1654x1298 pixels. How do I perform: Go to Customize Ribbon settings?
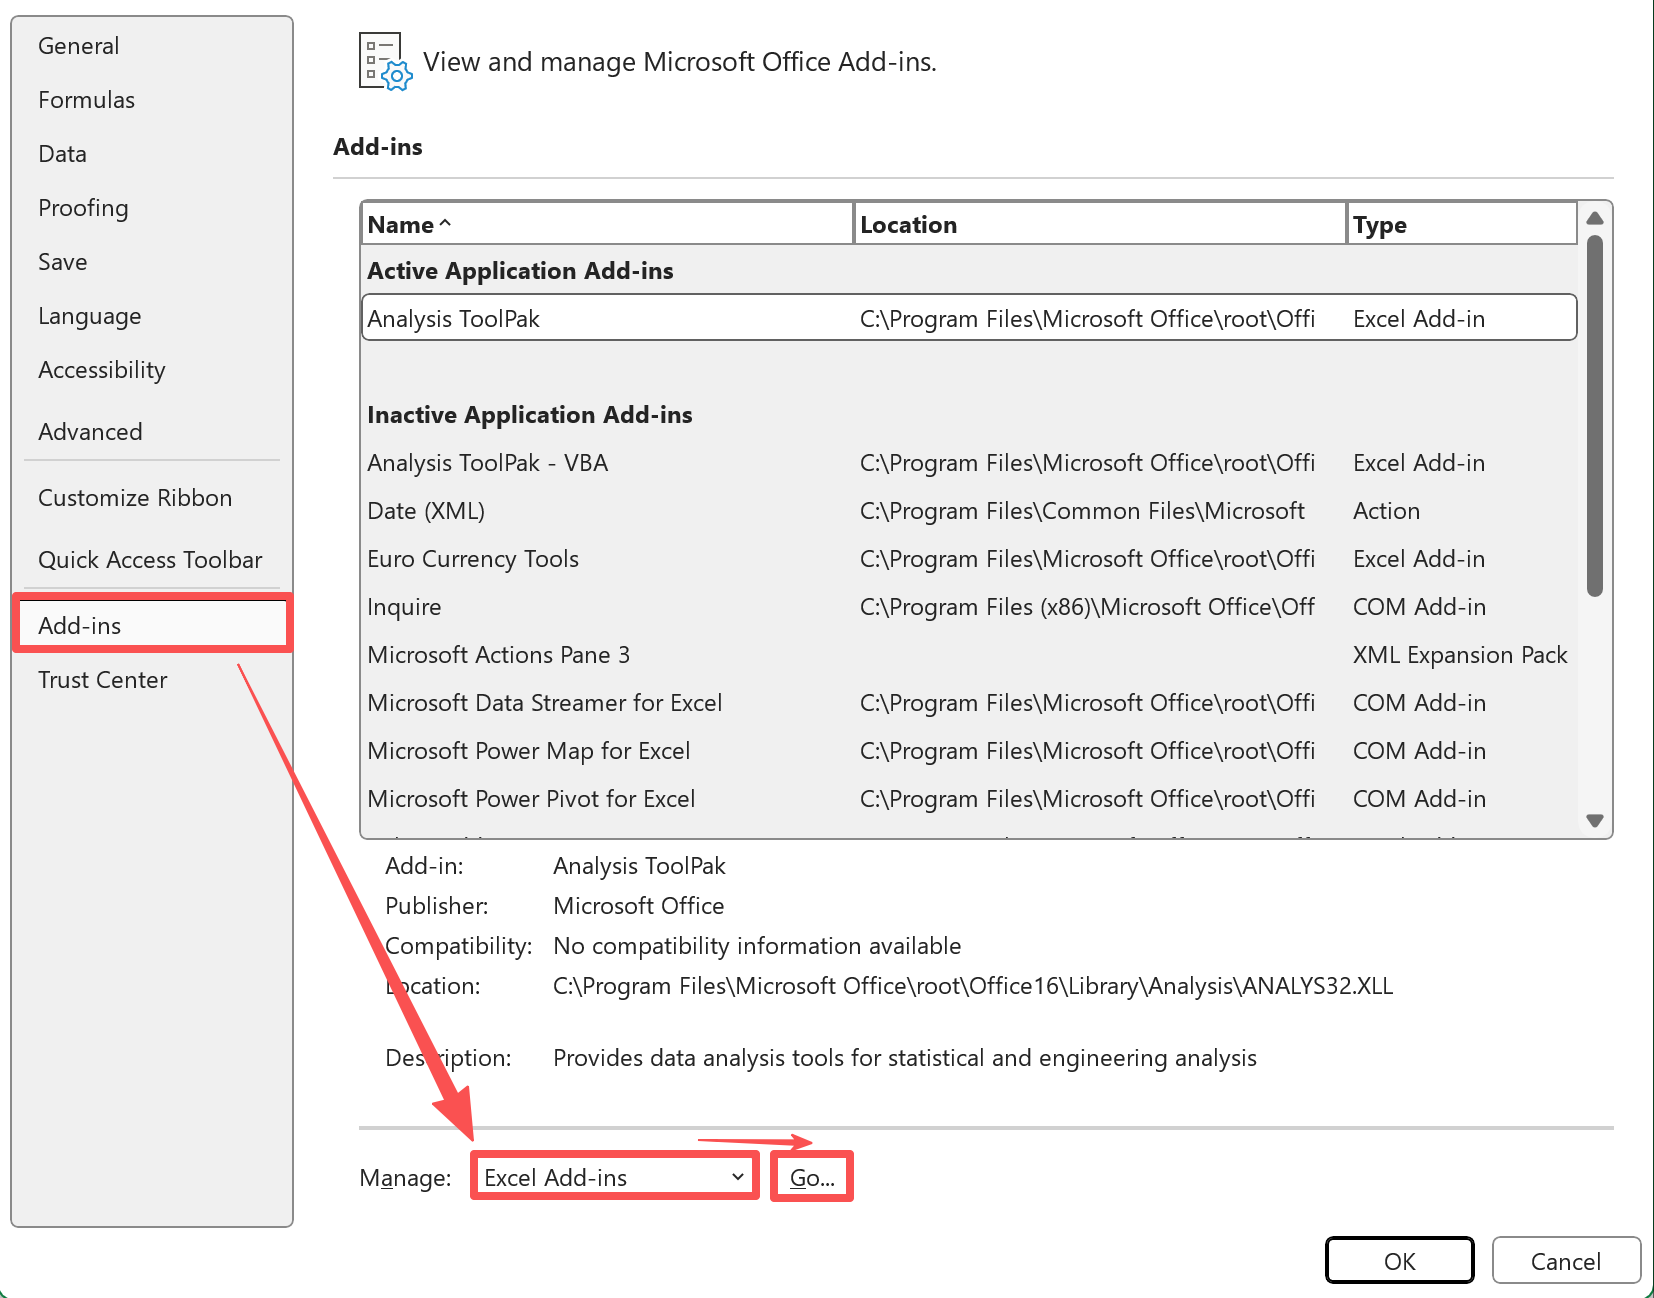pyautogui.click(x=134, y=498)
